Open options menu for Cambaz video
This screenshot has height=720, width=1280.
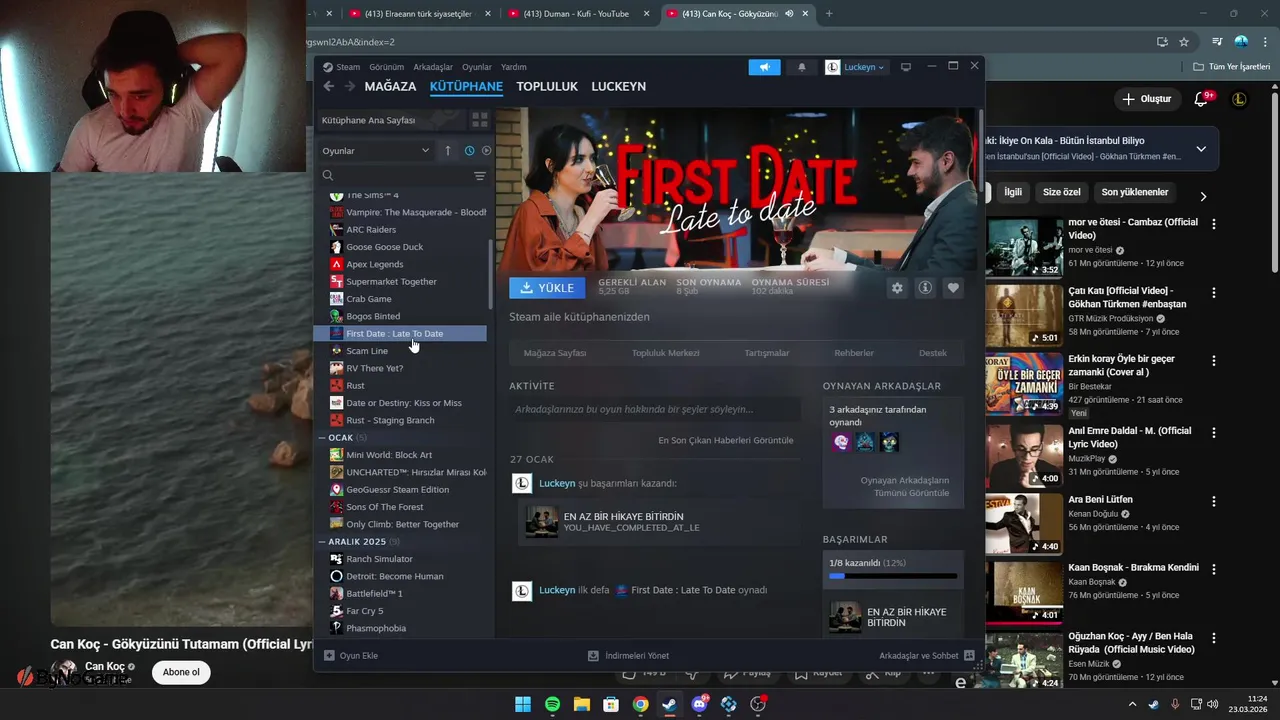[x=1214, y=224]
